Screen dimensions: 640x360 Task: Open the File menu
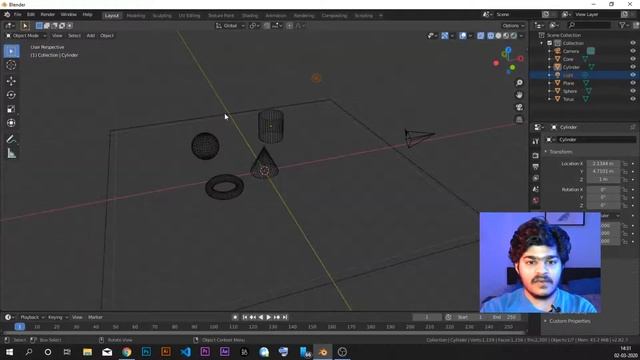18,15
